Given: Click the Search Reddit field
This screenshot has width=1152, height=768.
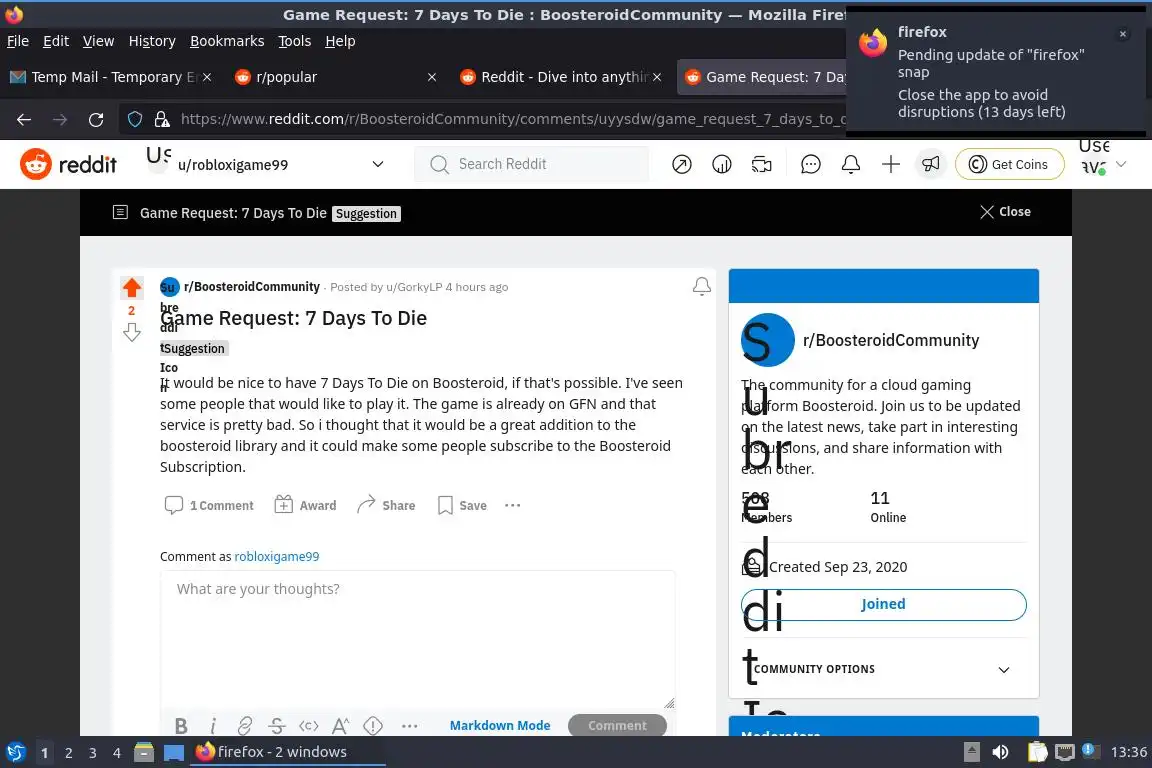Looking at the screenshot, I should click(x=532, y=164).
